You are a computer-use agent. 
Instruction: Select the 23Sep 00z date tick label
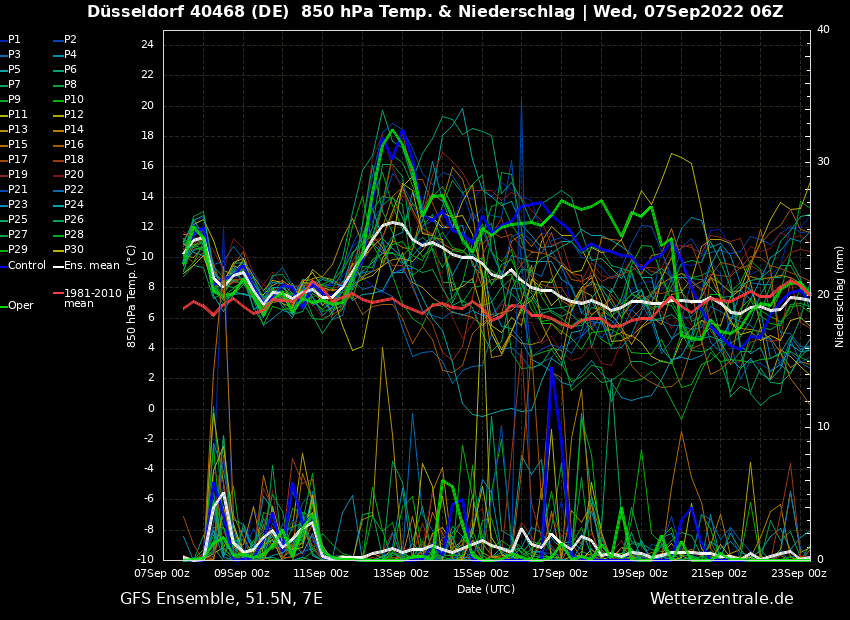tap(798, 574)
